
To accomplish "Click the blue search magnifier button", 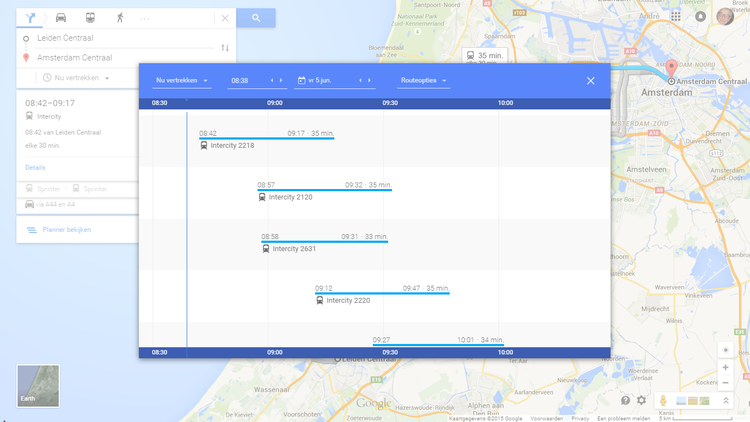I will click(256, 18).
